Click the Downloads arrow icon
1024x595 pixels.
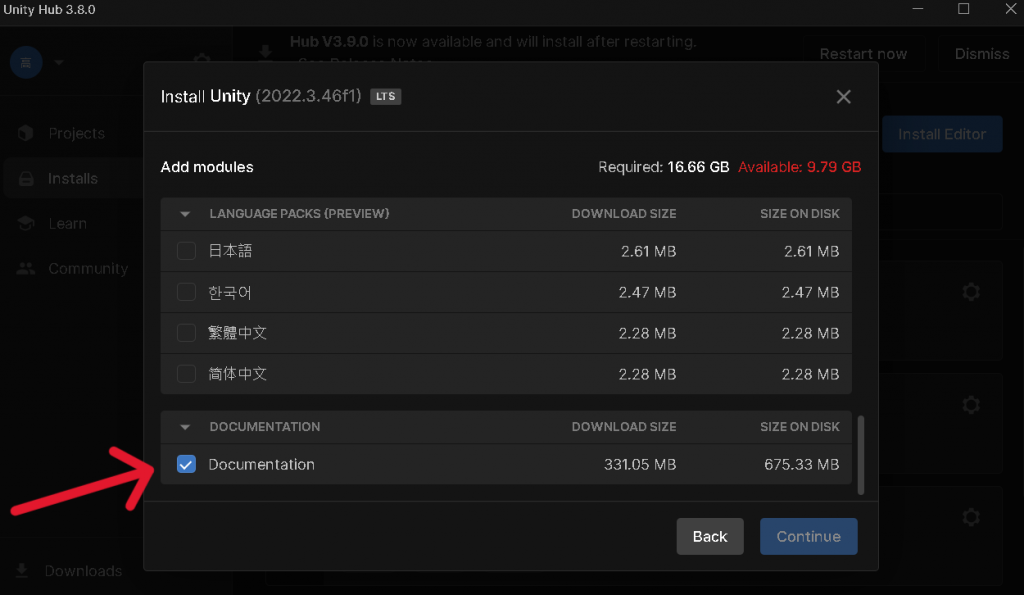(x=22, y=571)
